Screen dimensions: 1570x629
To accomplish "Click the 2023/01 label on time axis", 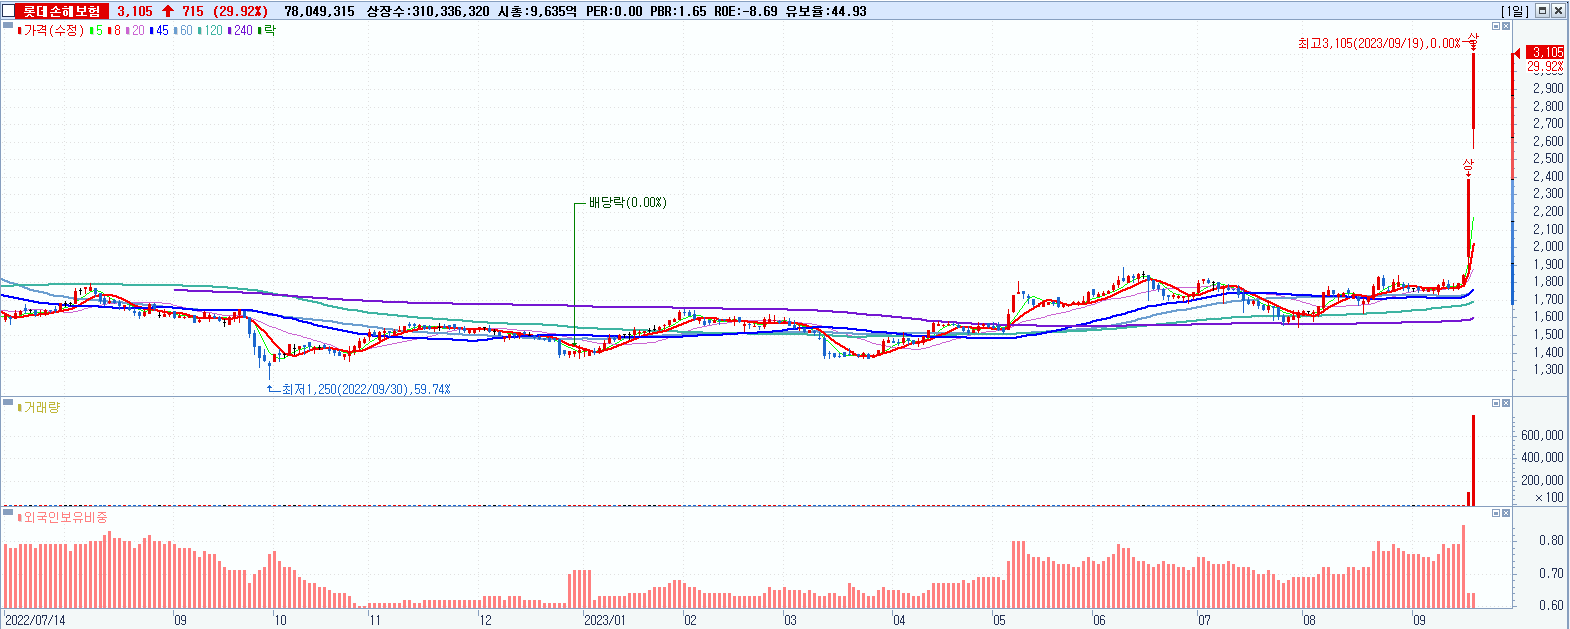I will (605, 620).
